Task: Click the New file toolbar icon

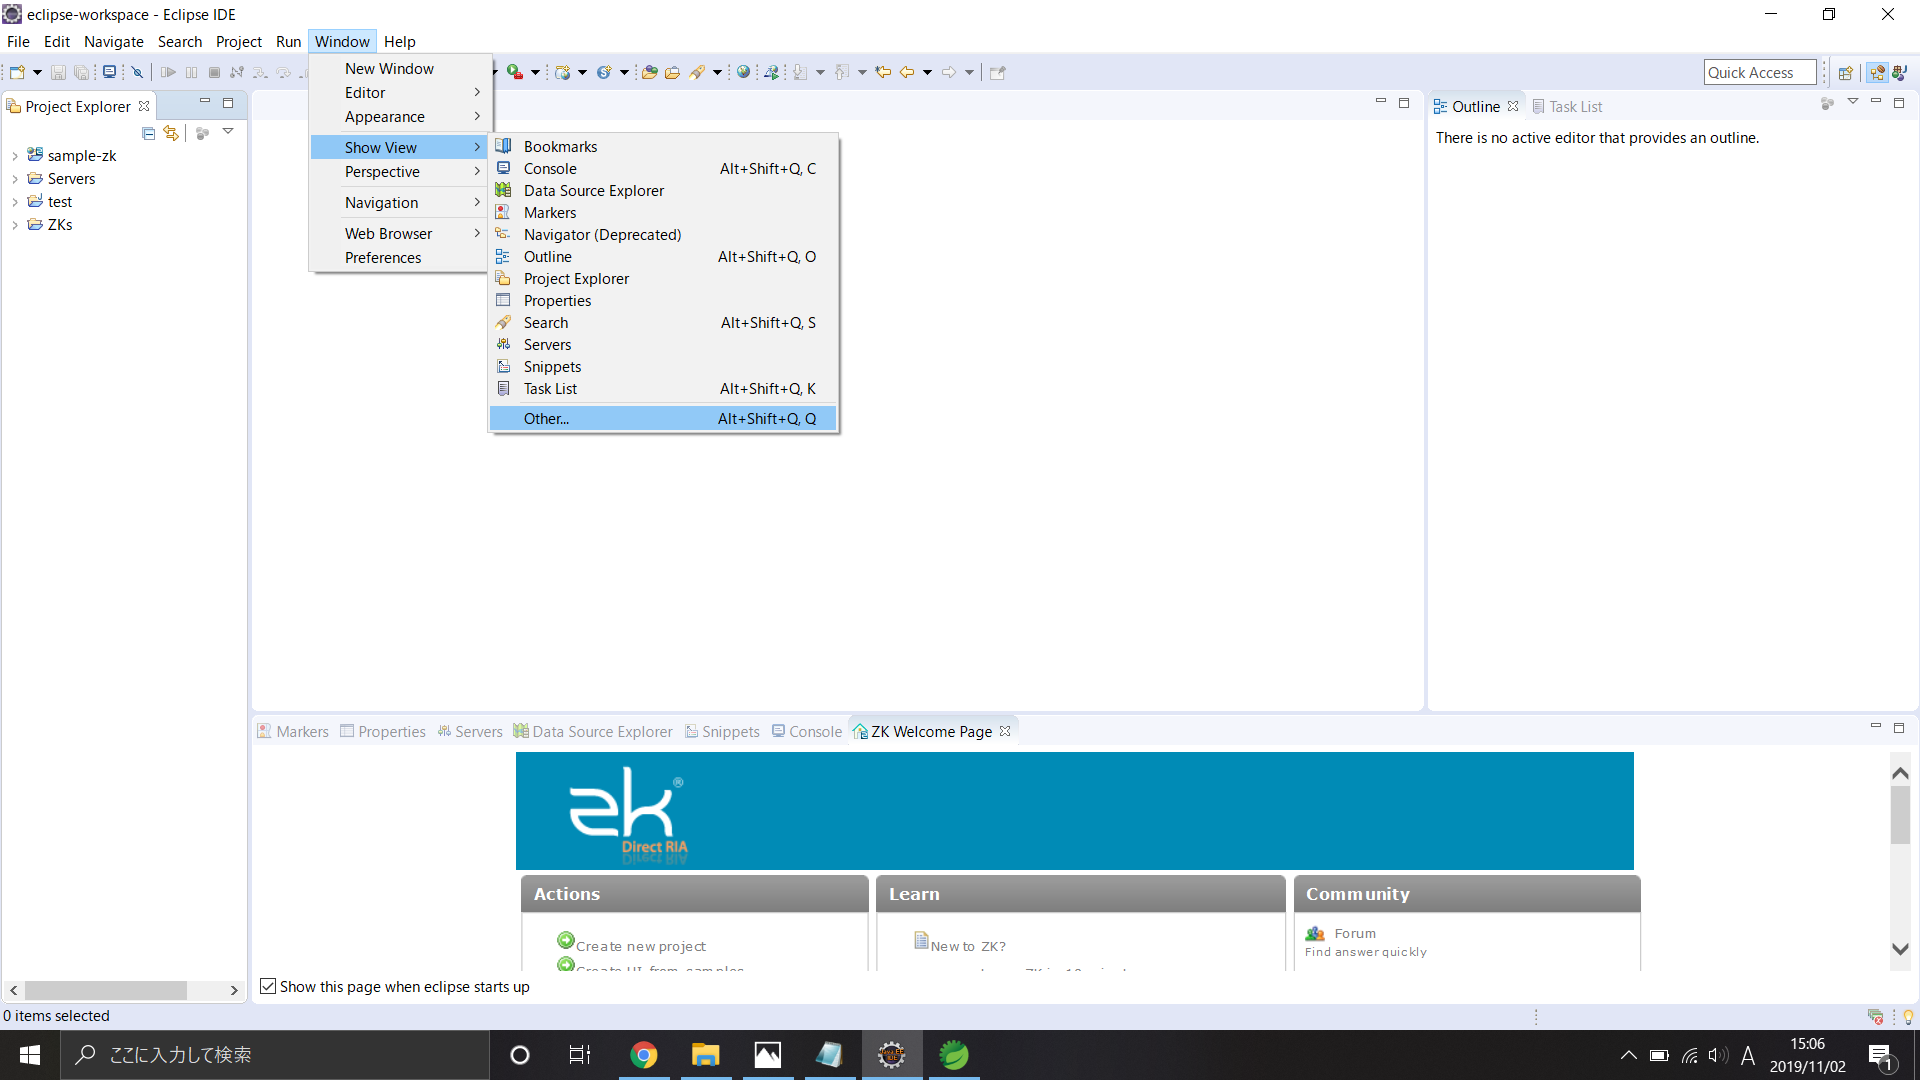Action: click(x=17, y=72)
